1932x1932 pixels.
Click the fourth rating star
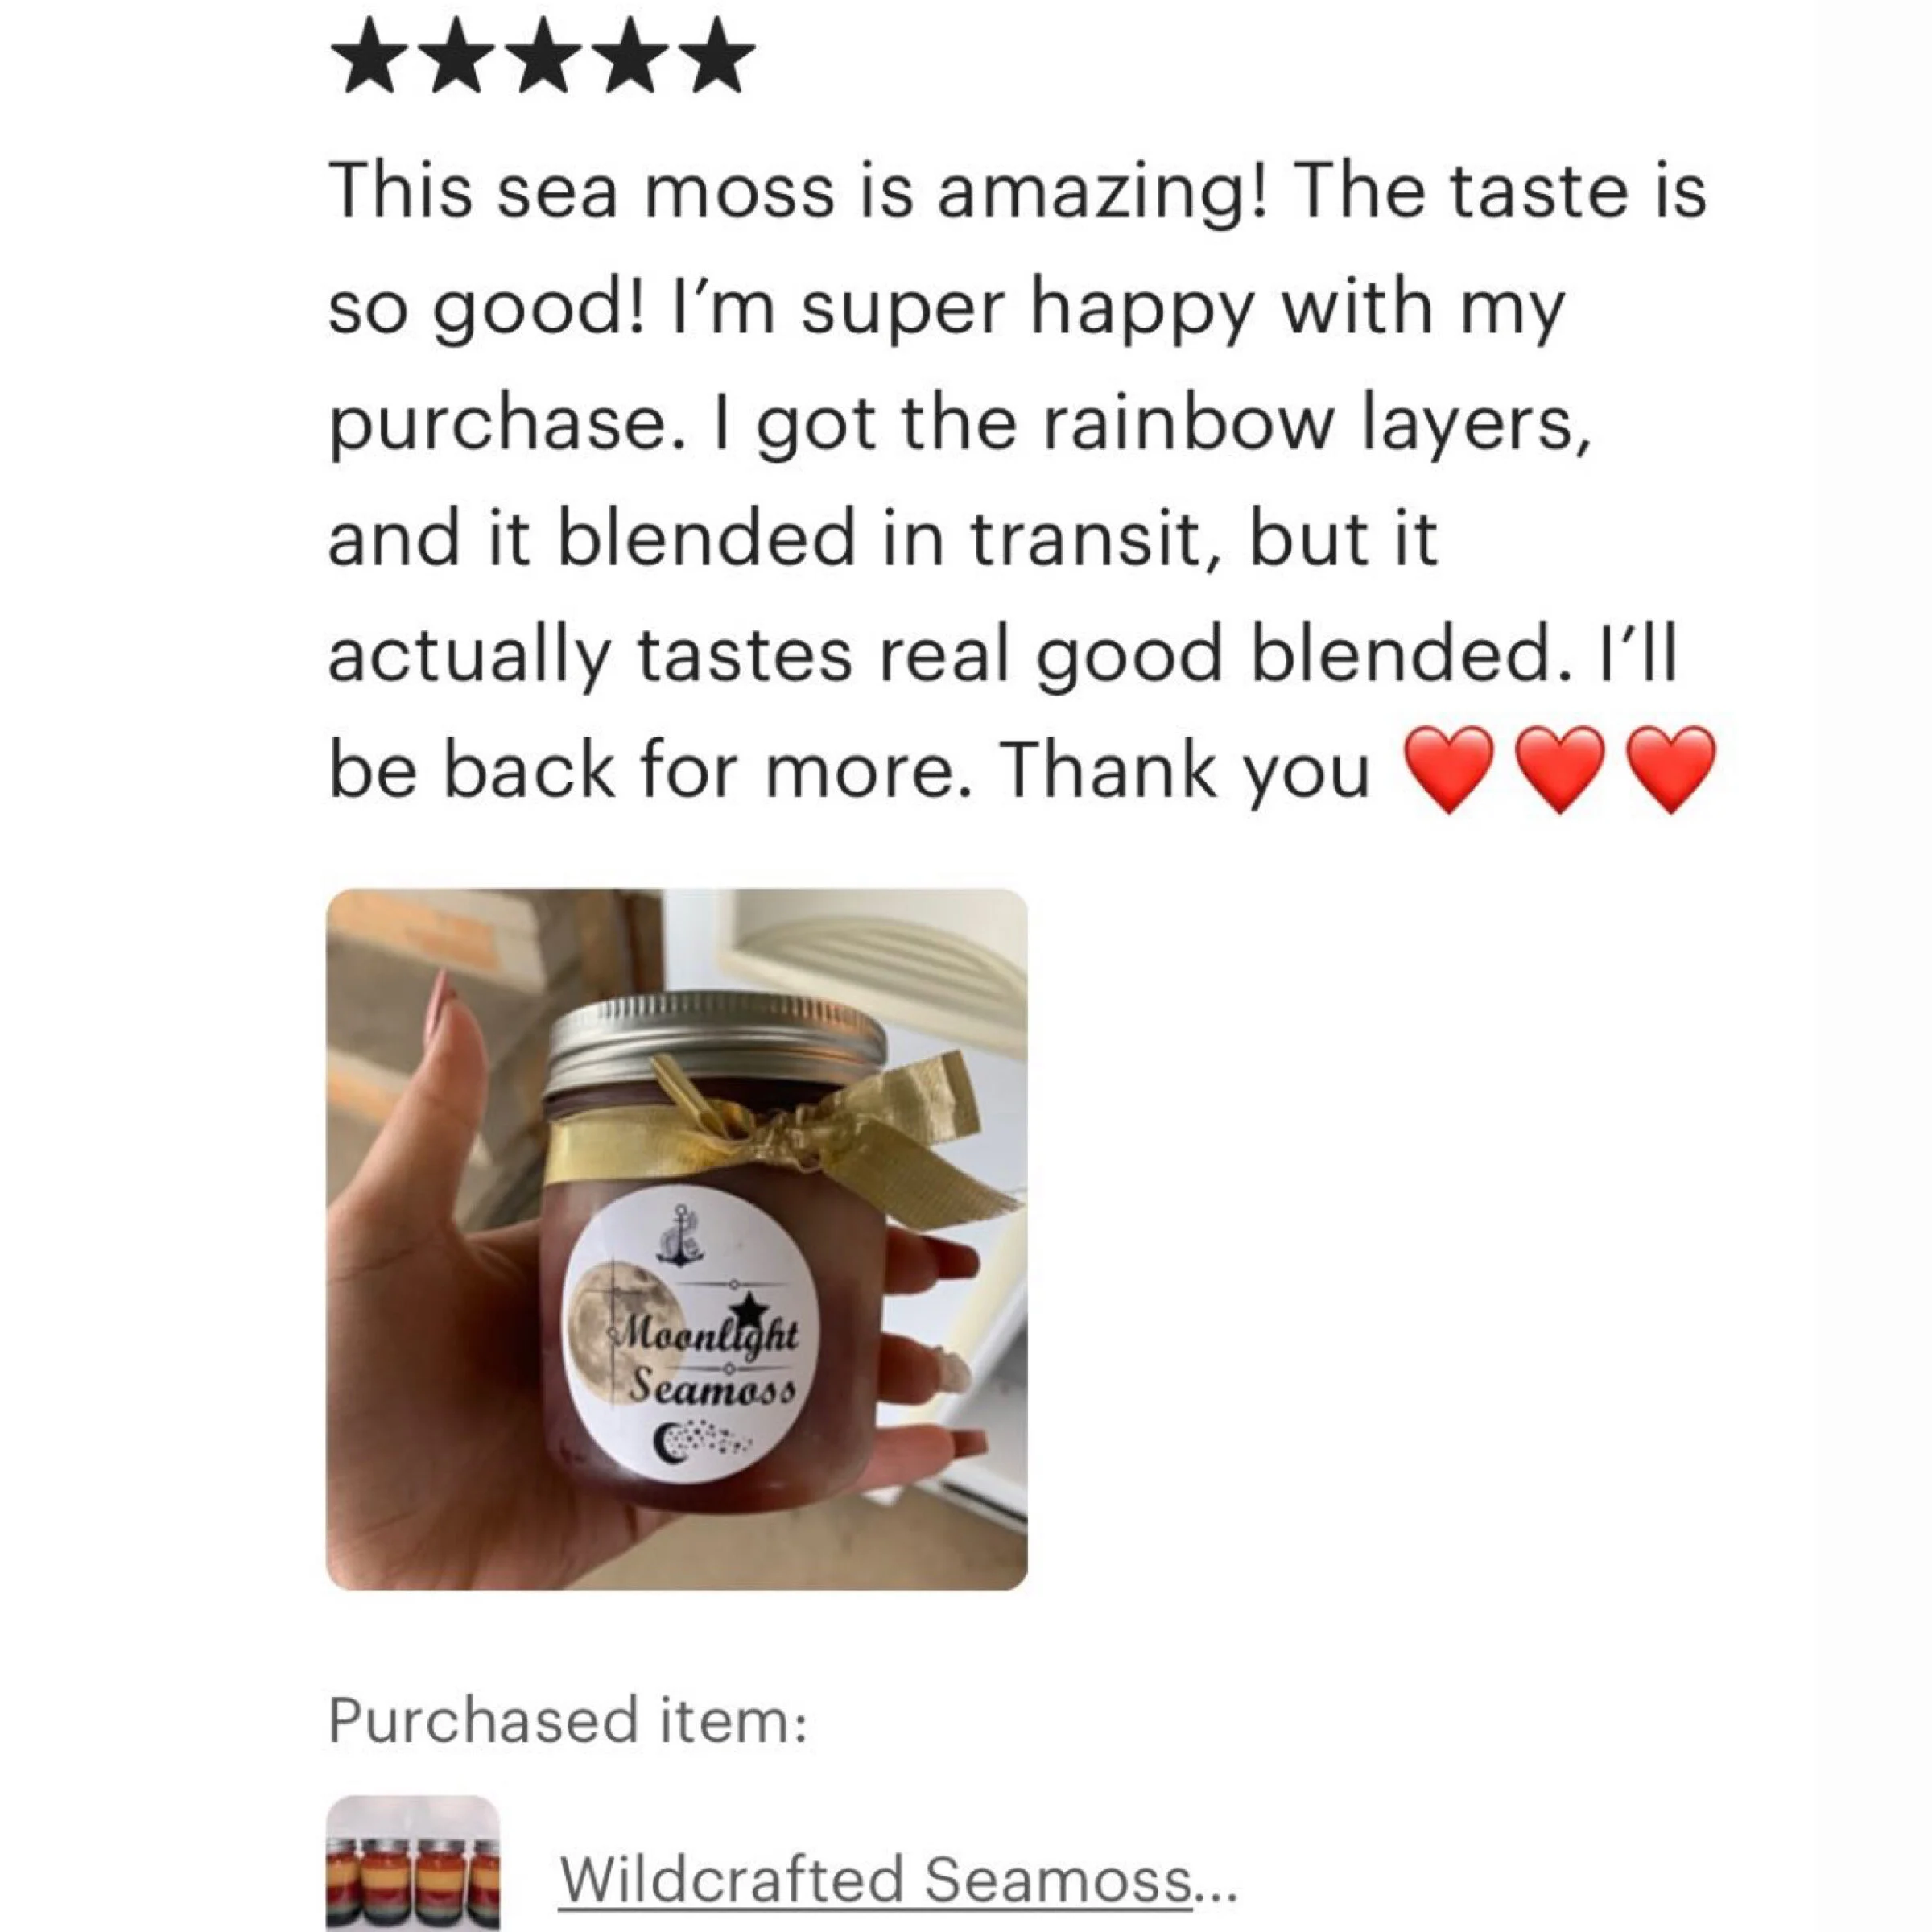[626, 55]
